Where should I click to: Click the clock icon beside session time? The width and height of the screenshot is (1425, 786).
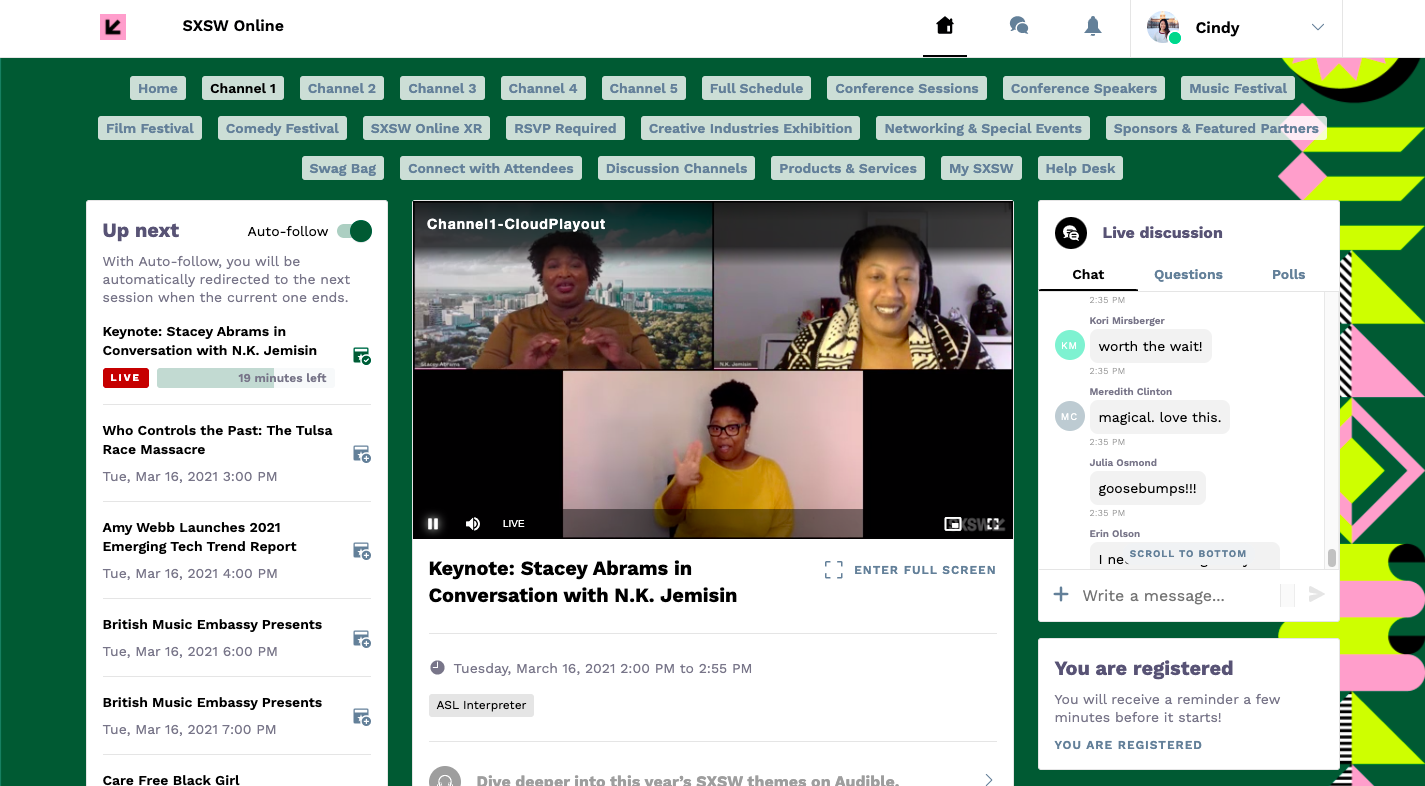click(437, 668)
